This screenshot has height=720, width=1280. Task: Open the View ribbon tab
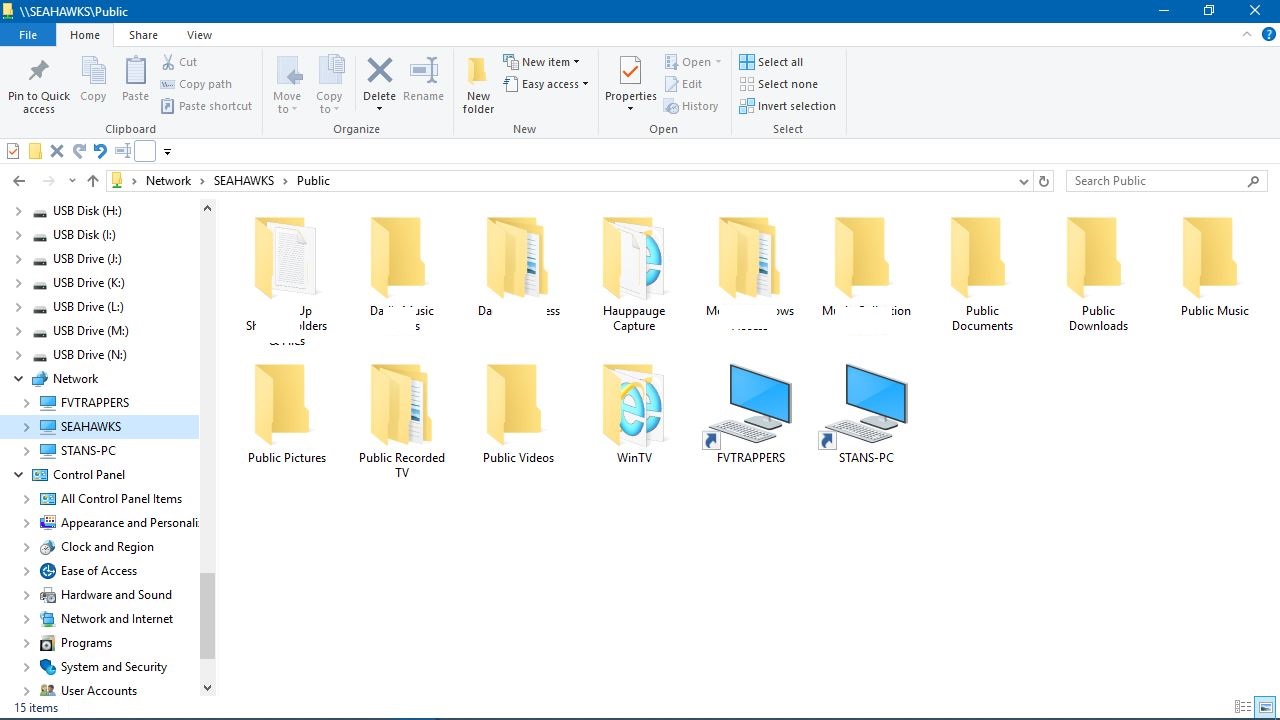199,35
